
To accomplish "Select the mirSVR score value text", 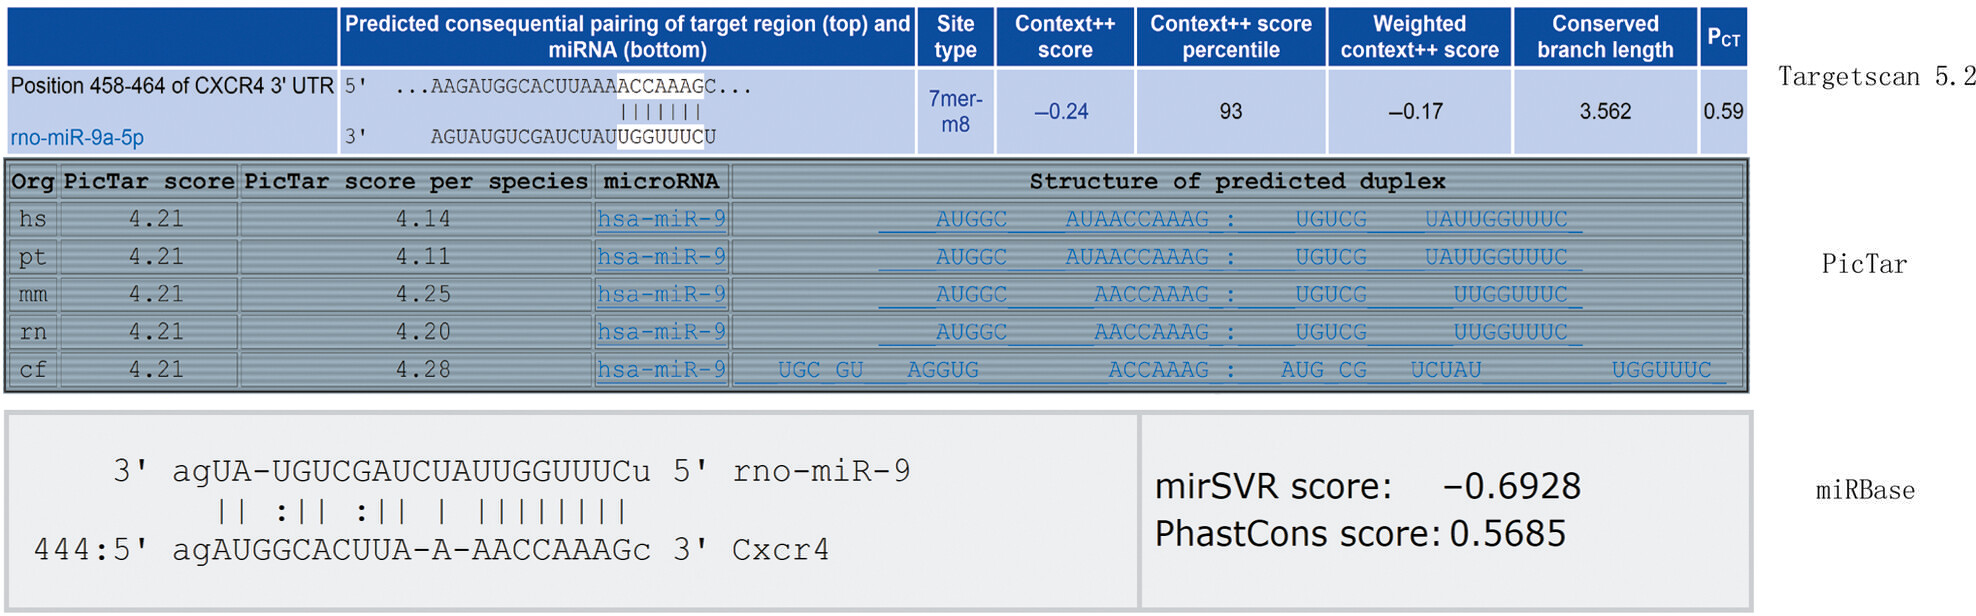I will 1511,487.
